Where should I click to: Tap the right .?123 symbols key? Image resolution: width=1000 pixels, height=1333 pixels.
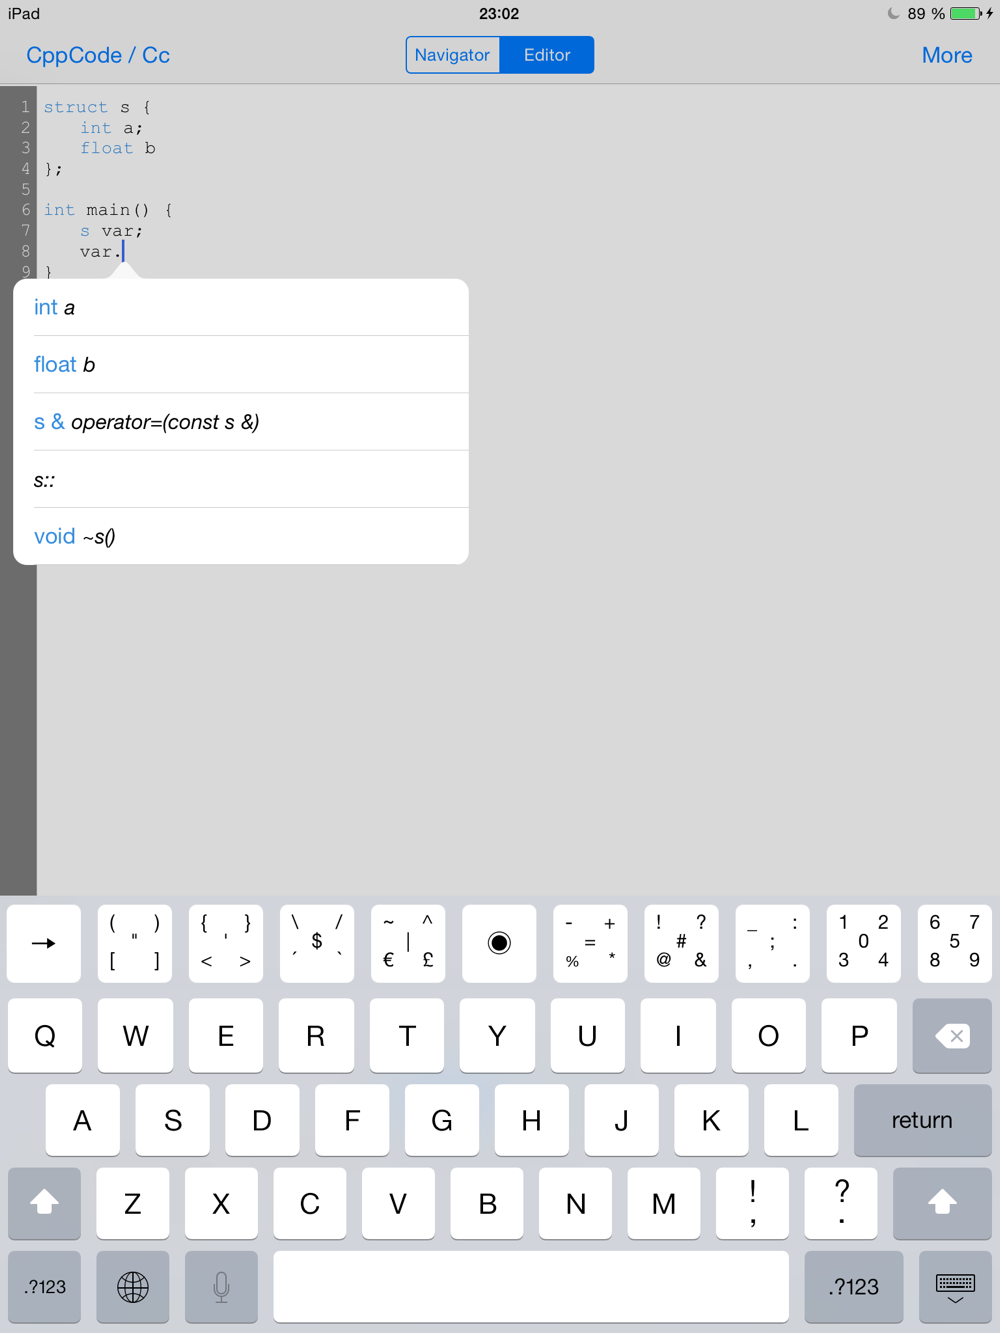pyautogui.click(x=854, y=1287)
